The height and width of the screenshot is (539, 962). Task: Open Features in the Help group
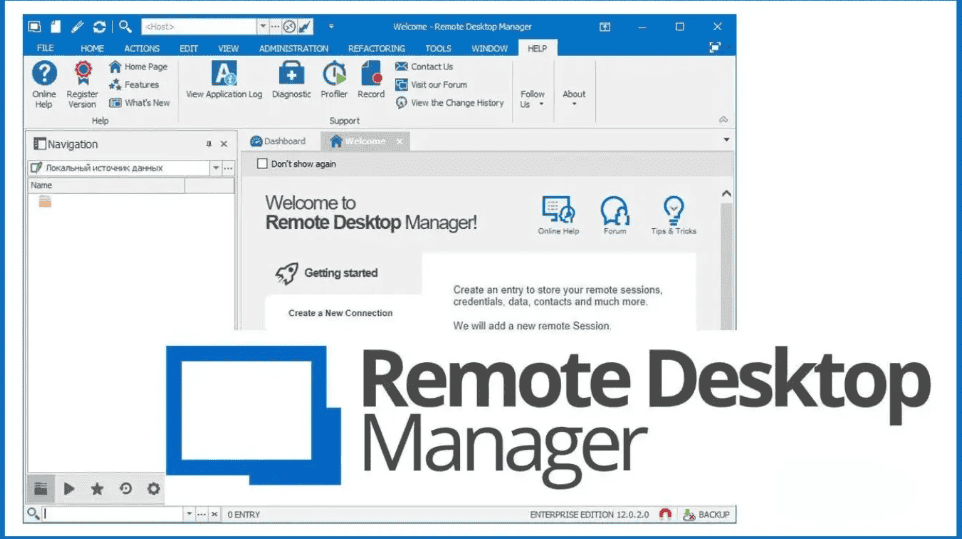(x=134, y=85)
